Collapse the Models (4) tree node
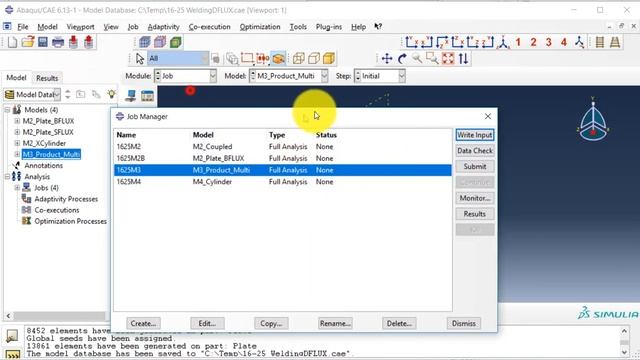This screenshot has height=360, width=640. tap(7, 110)
